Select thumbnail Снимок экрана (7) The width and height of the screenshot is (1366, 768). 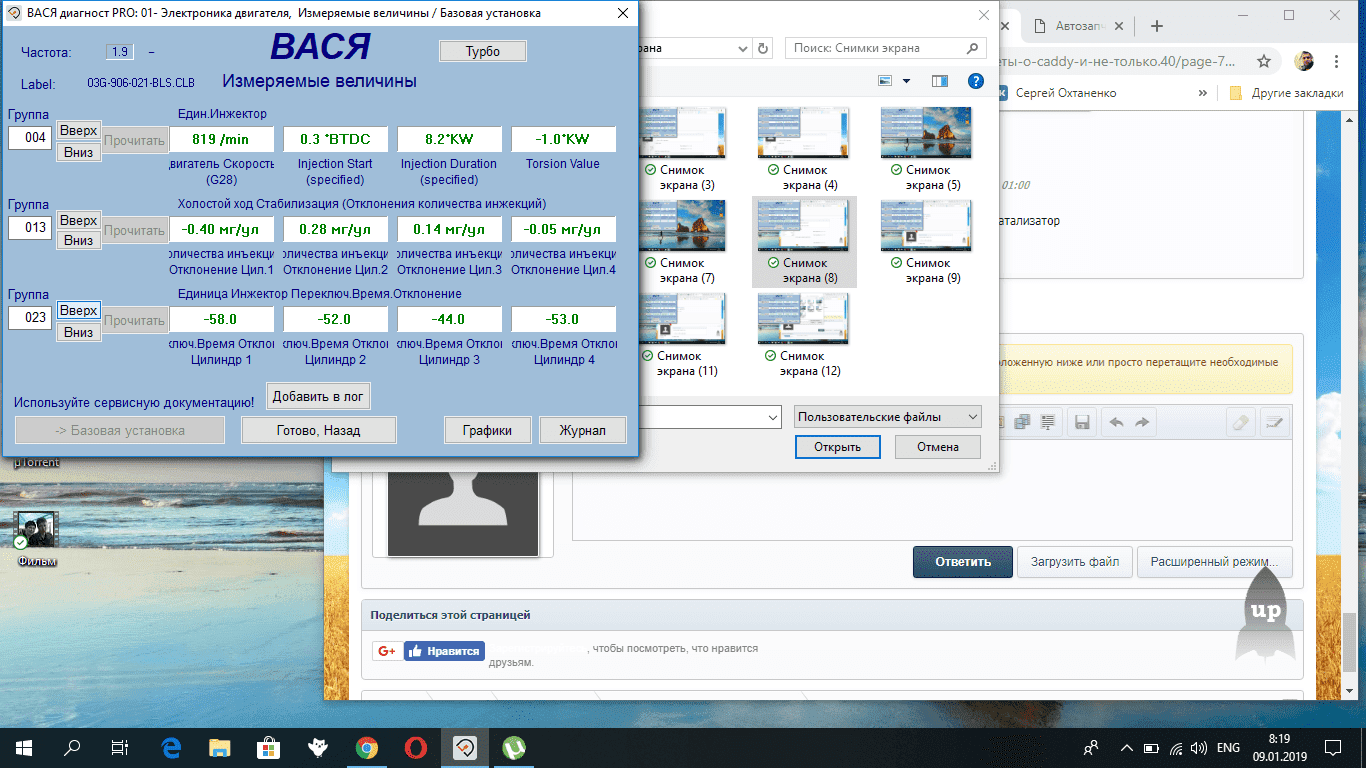[x=685, y=243]
